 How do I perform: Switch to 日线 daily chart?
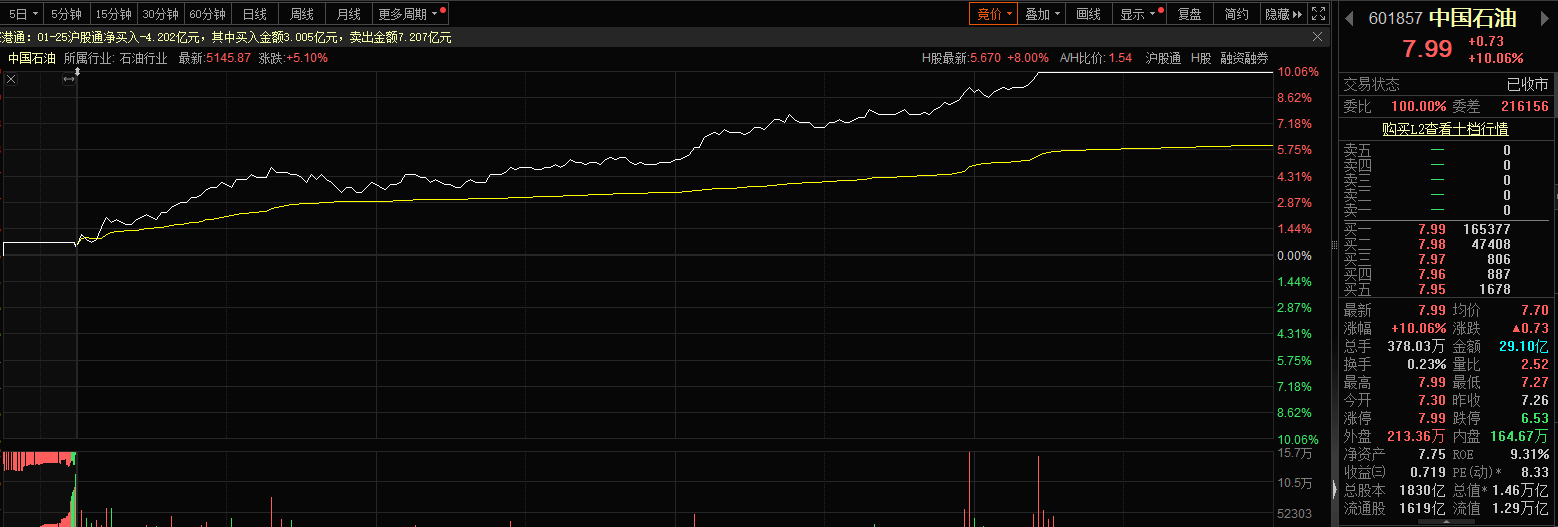click(255, 14)
